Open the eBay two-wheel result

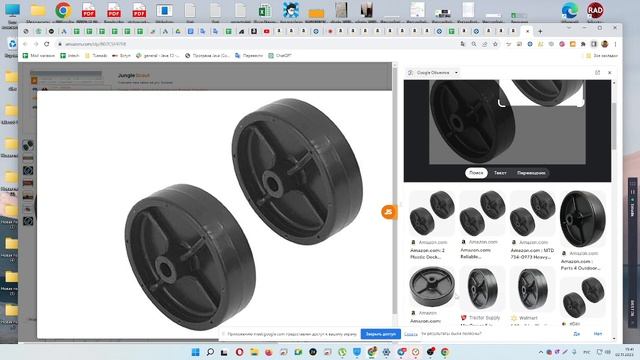(x=583, y=298)
